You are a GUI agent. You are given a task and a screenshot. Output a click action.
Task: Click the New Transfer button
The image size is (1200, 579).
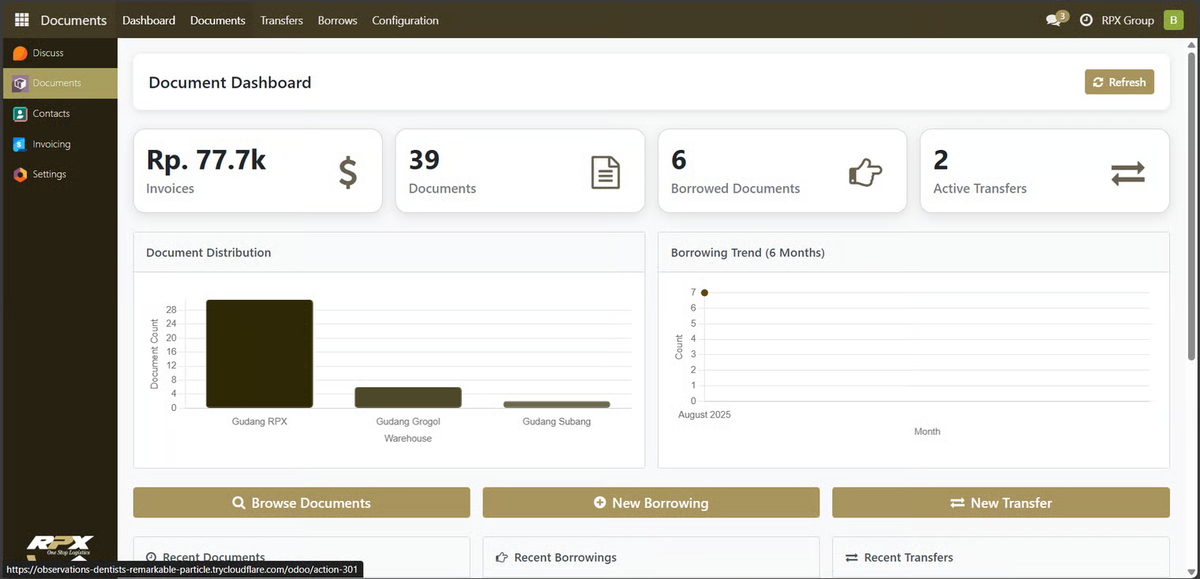1000,503
